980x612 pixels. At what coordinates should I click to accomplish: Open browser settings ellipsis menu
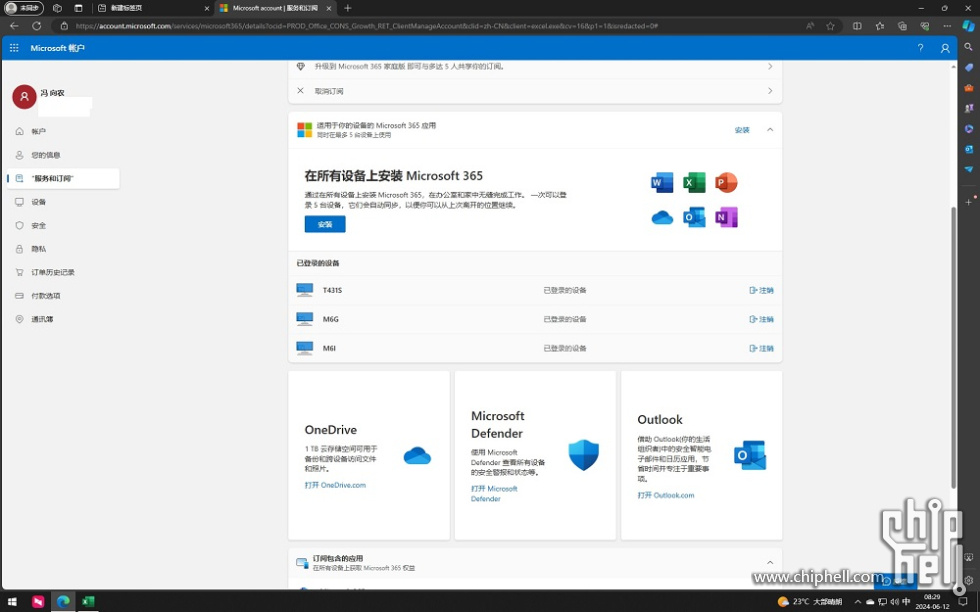pyautogui.click(x=947, y=26)
